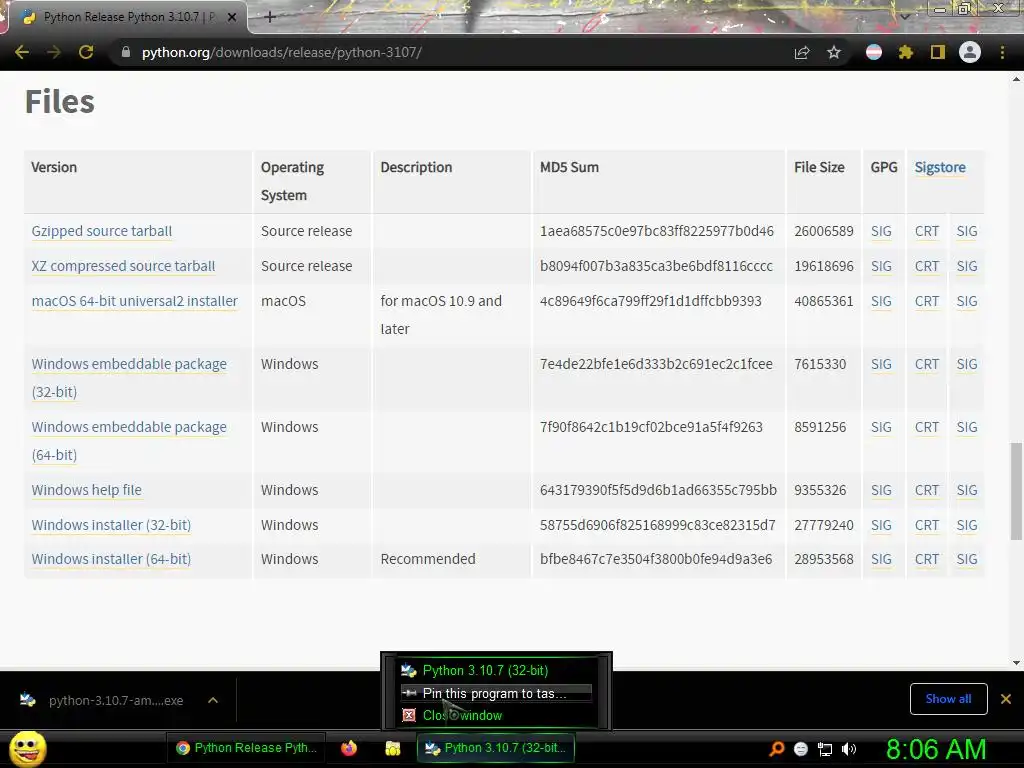Click Python 3.10.7 (32-bit) taskbar button
This screenshot has width=1024, height=768.
[496, 748]
